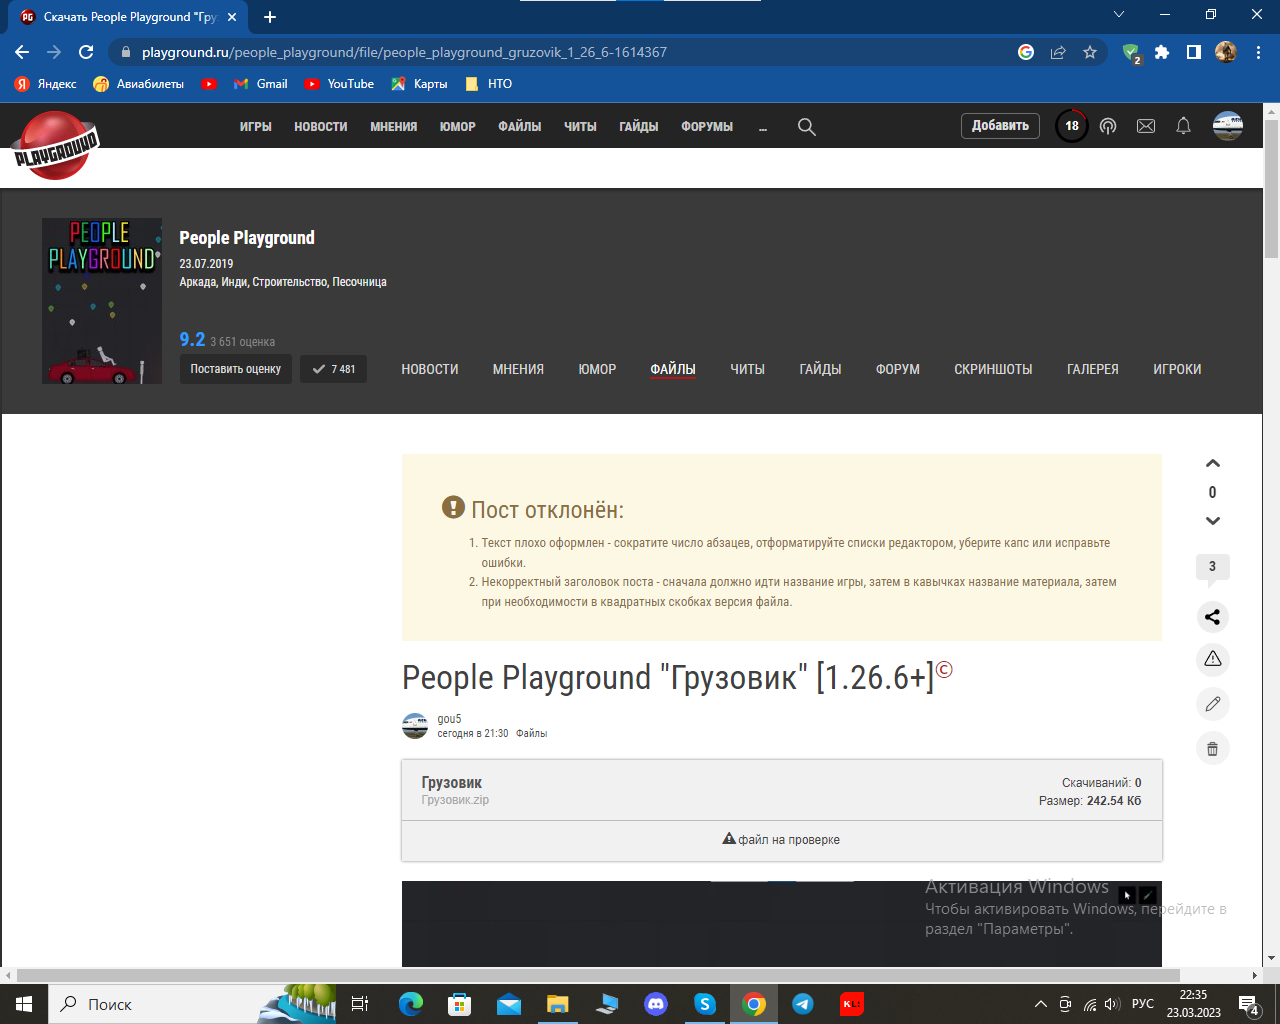
Task: Show hidden system tray icons
Action: (x=1040, y=1004)
